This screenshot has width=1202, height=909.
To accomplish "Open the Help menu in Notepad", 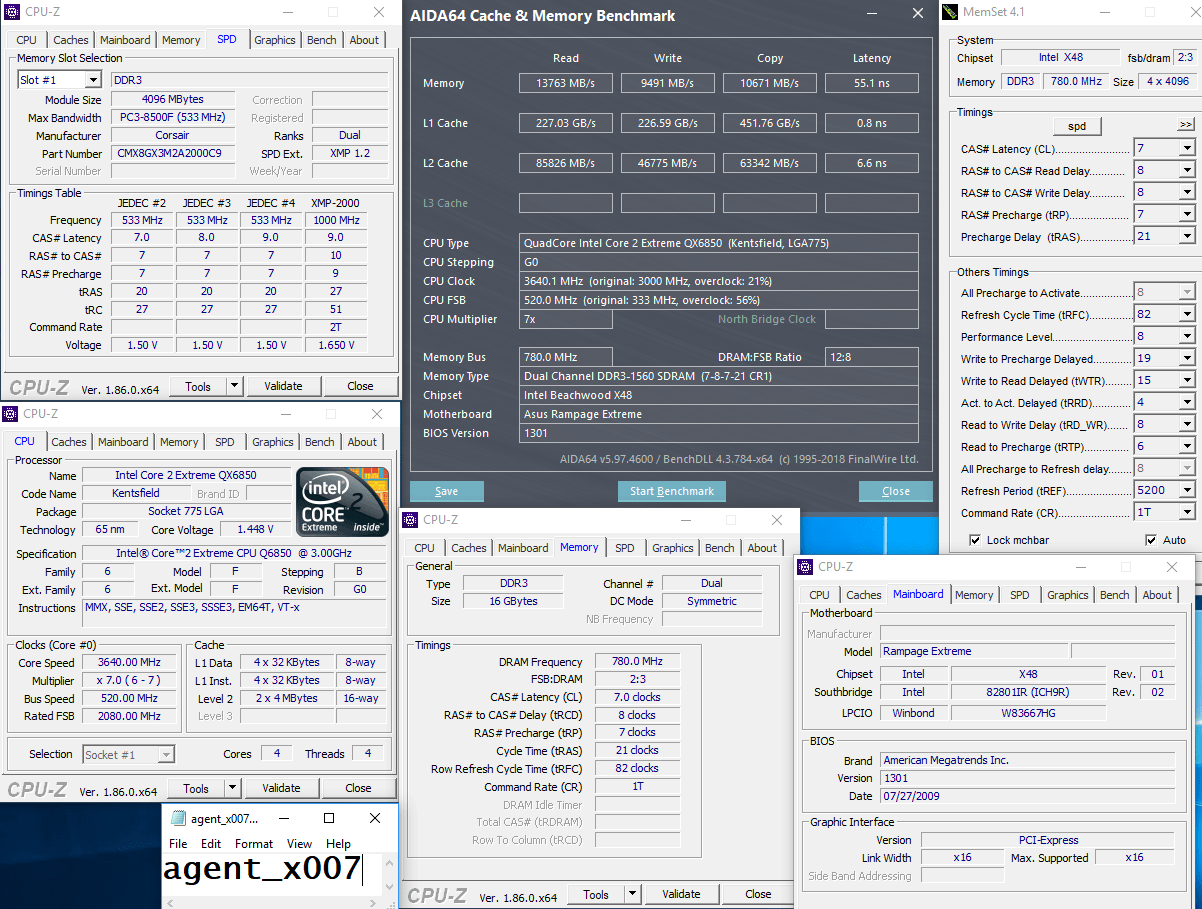I will point(339,844).
